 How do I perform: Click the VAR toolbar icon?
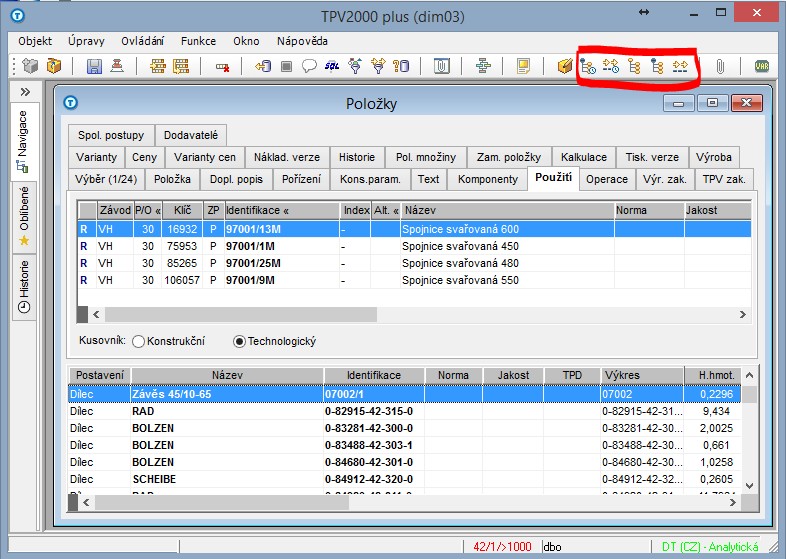[762, 67]
